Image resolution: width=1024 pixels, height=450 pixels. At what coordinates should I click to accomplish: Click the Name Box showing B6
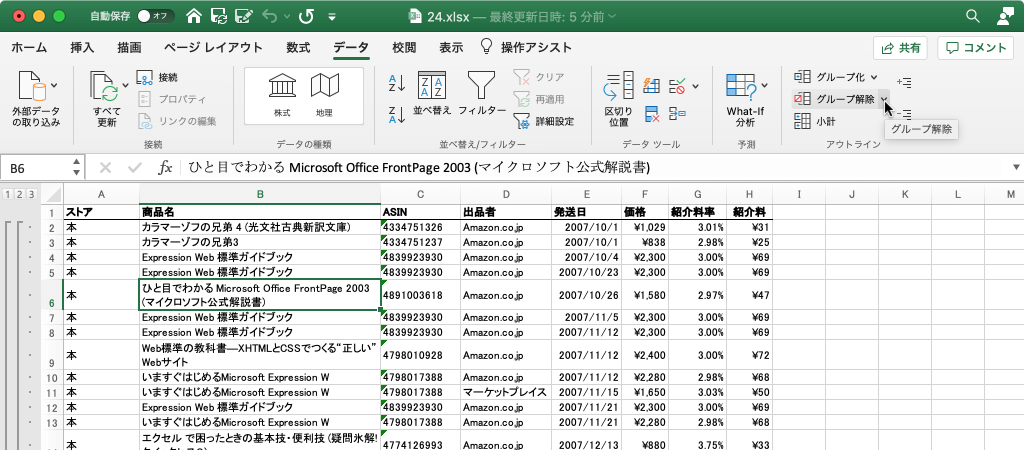coord(36,168)
